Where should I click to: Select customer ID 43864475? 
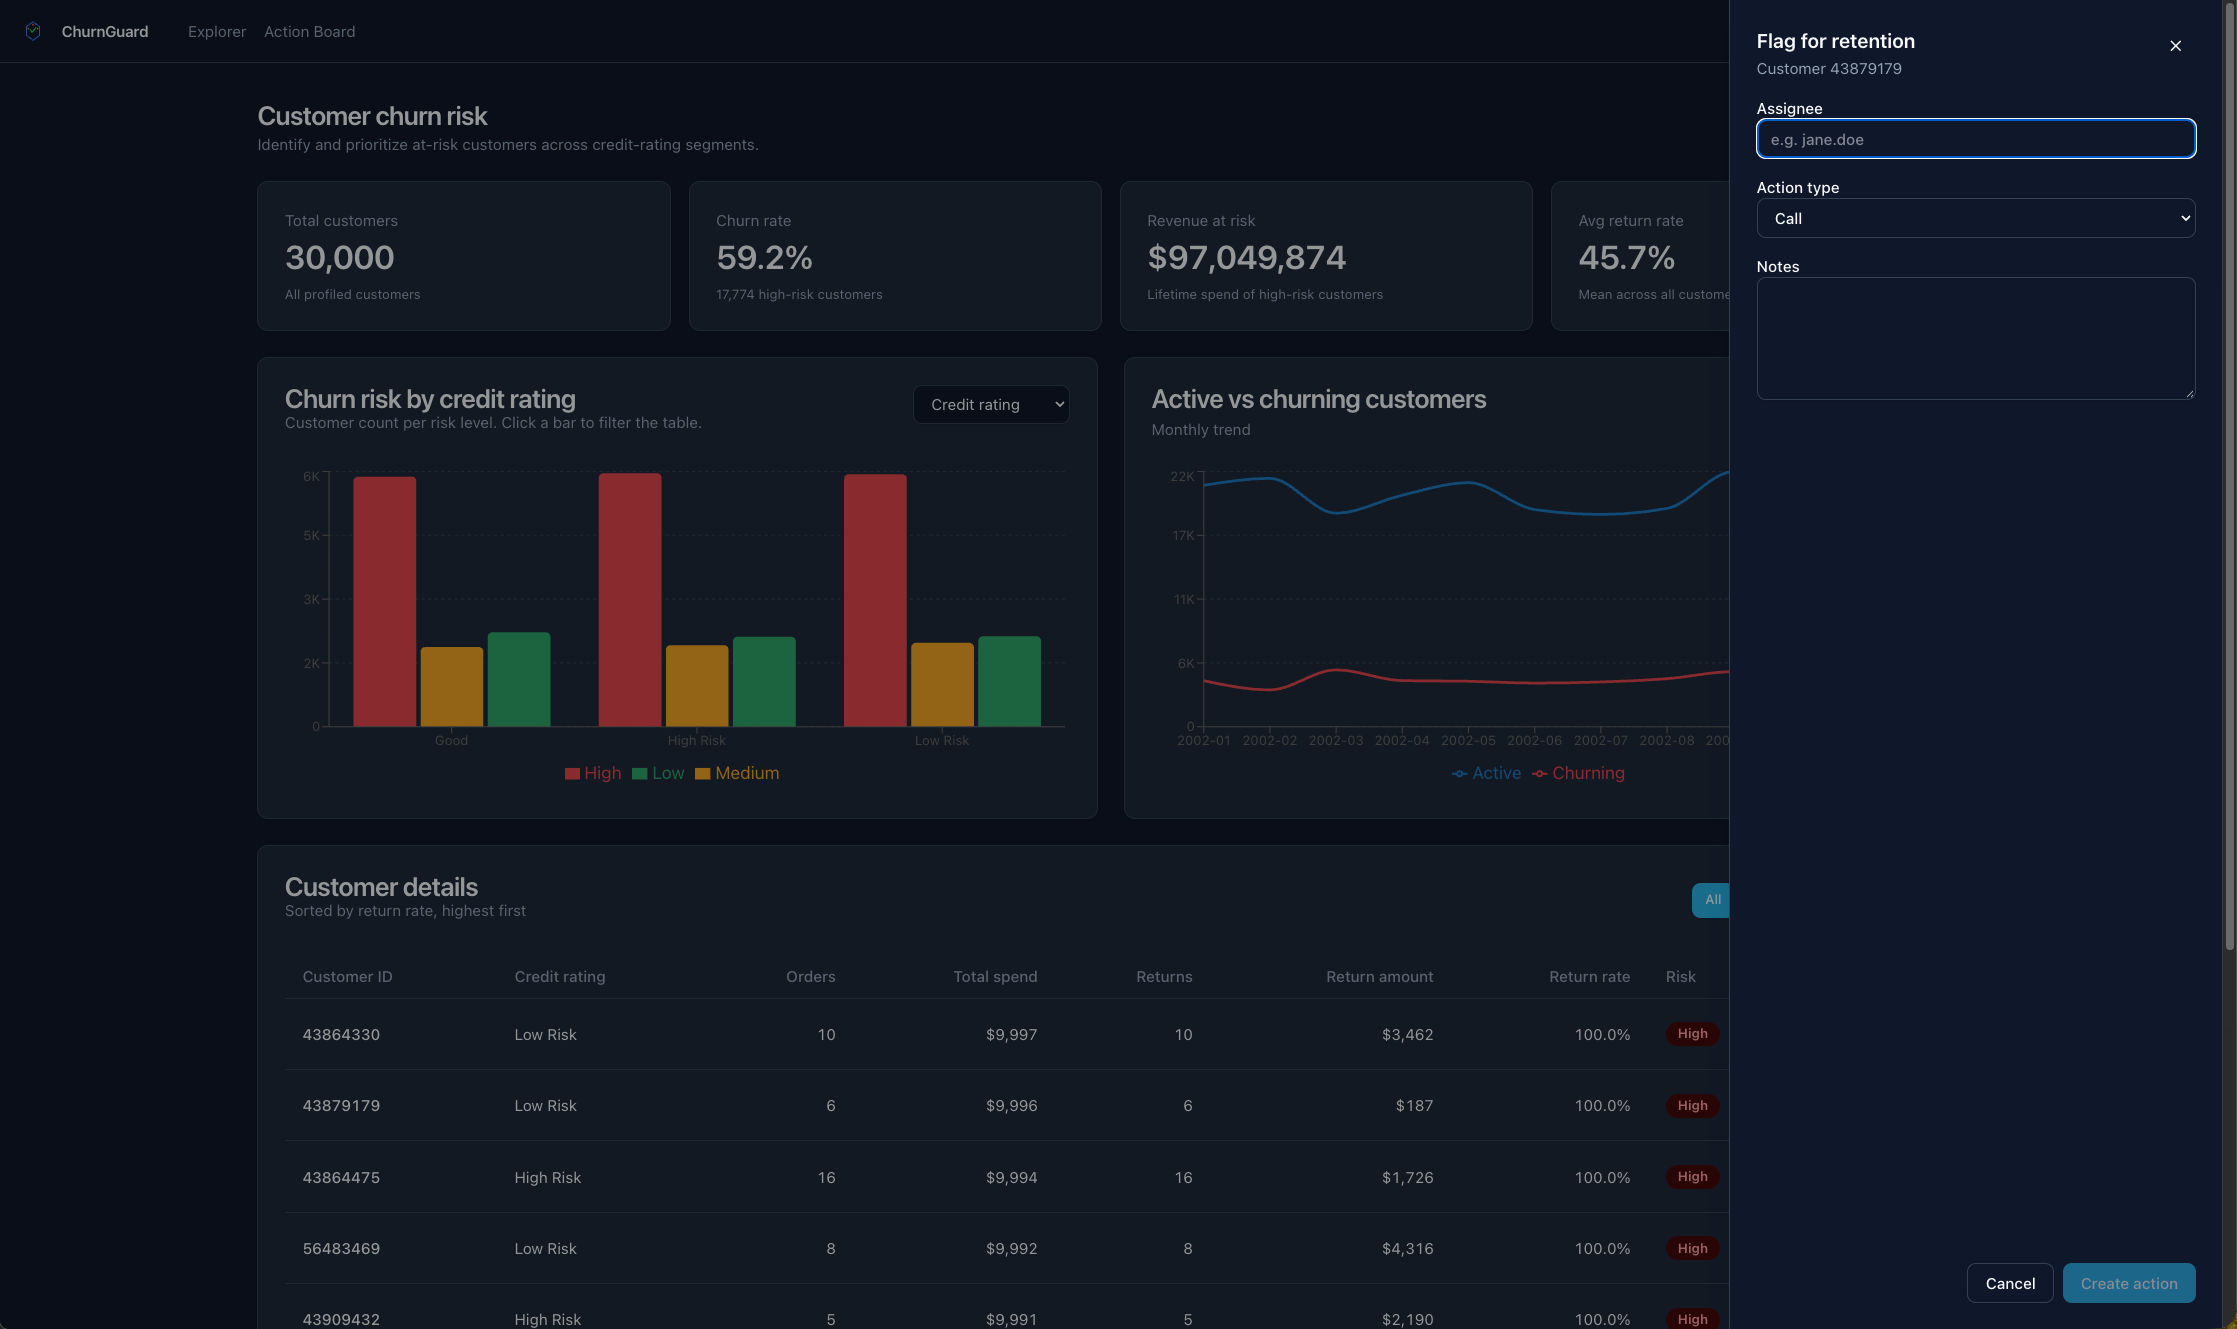[341, 1178]
